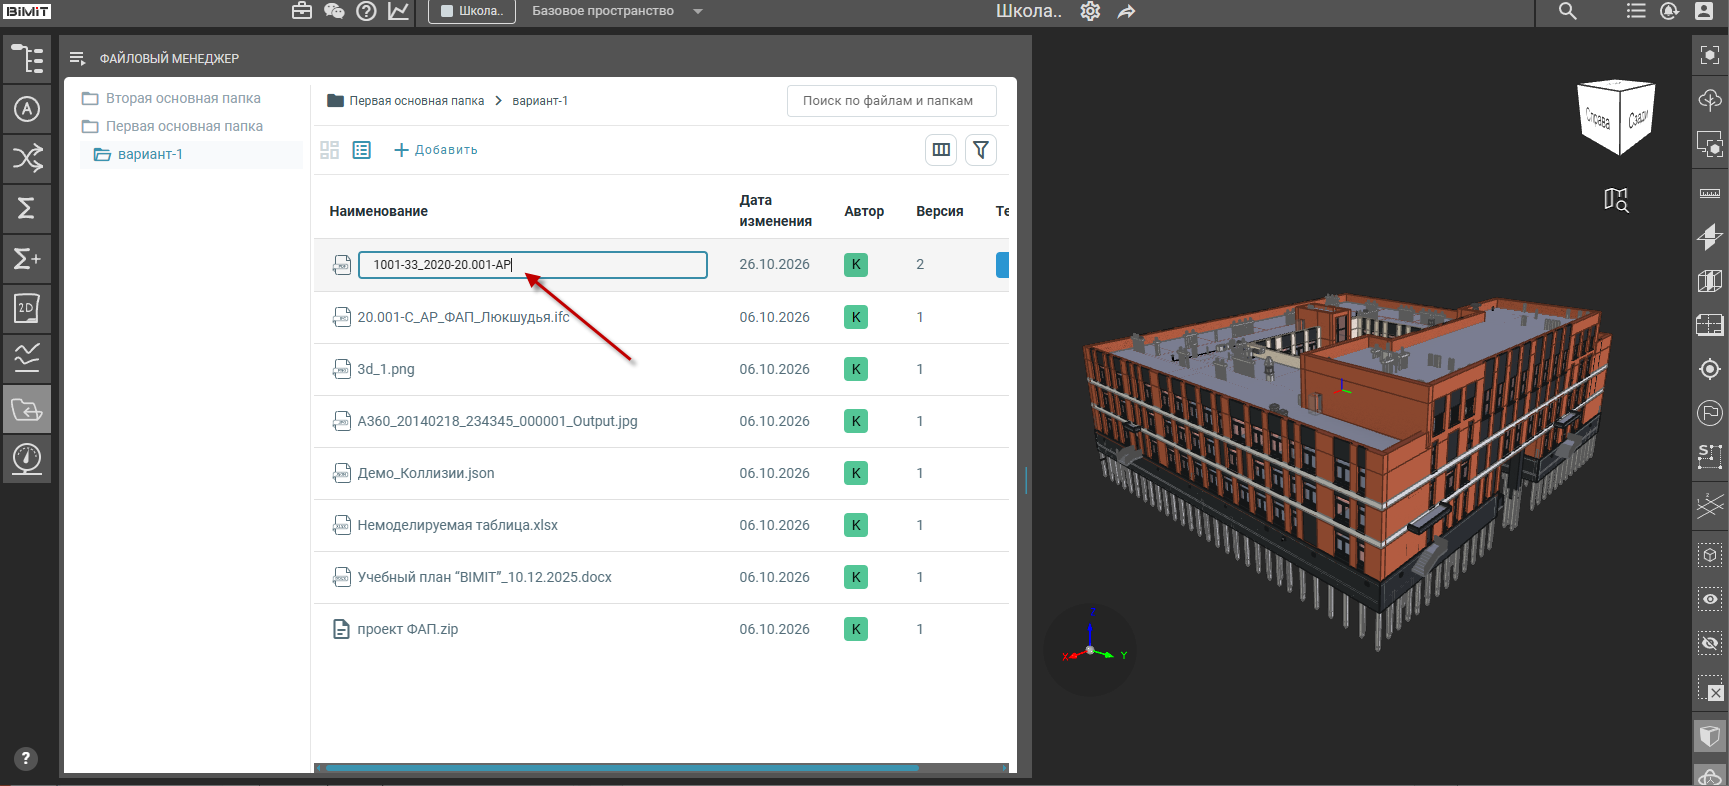
Task: Hide selected elements with crossed eye icon
Action: click(1710, 643)
